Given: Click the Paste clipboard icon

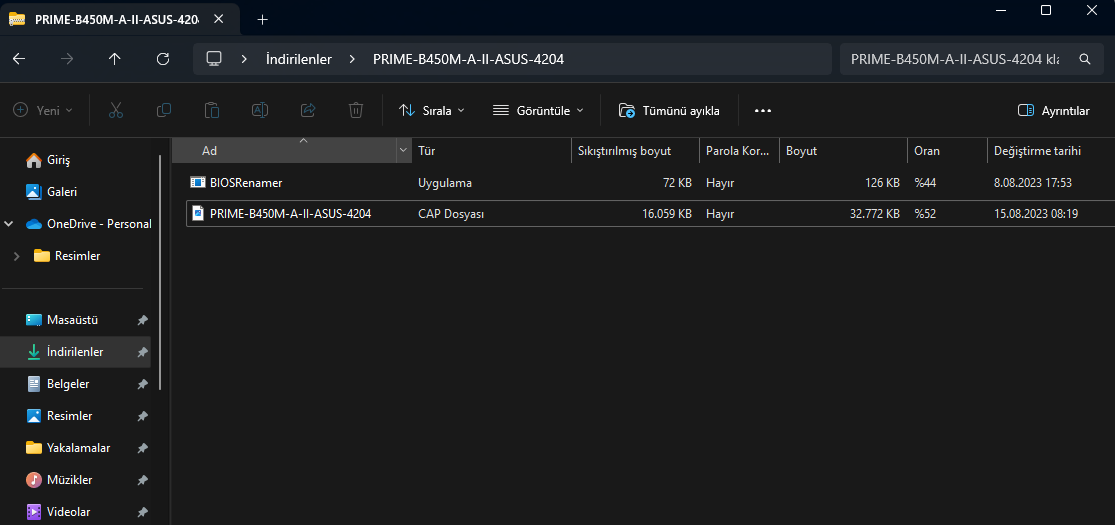Looking at the screenshot, I should click(212, 110).
